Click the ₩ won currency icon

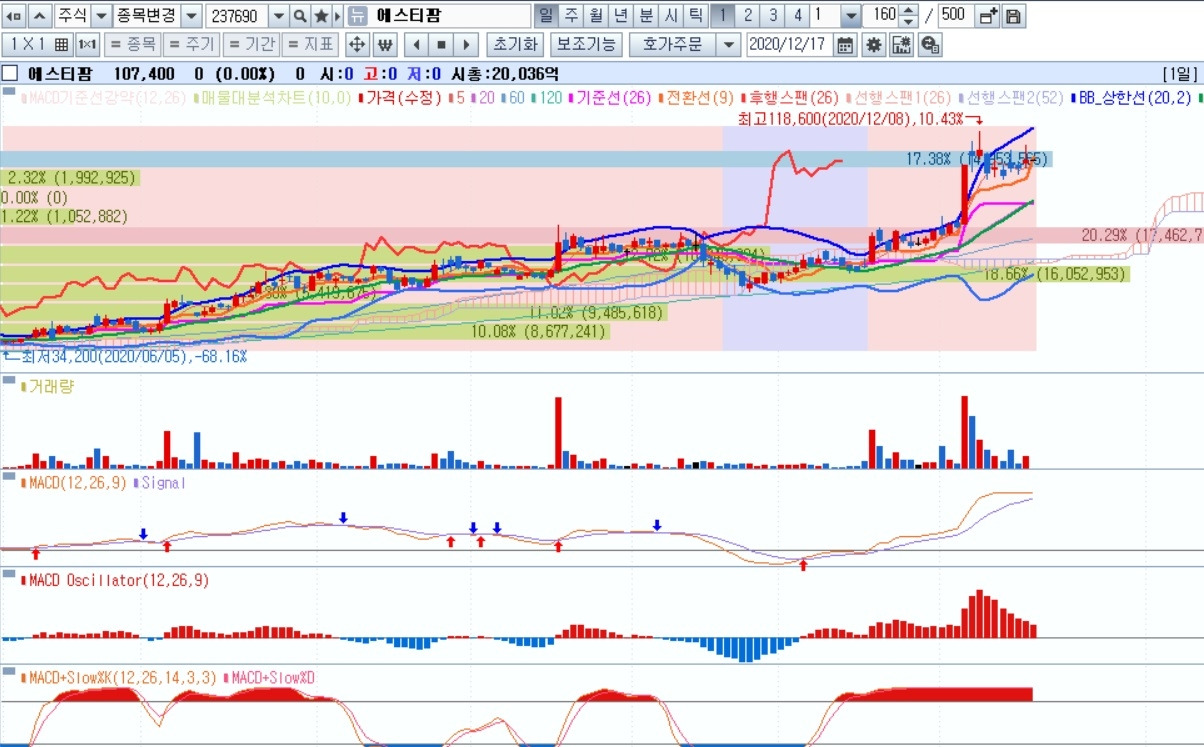[385, 45]
